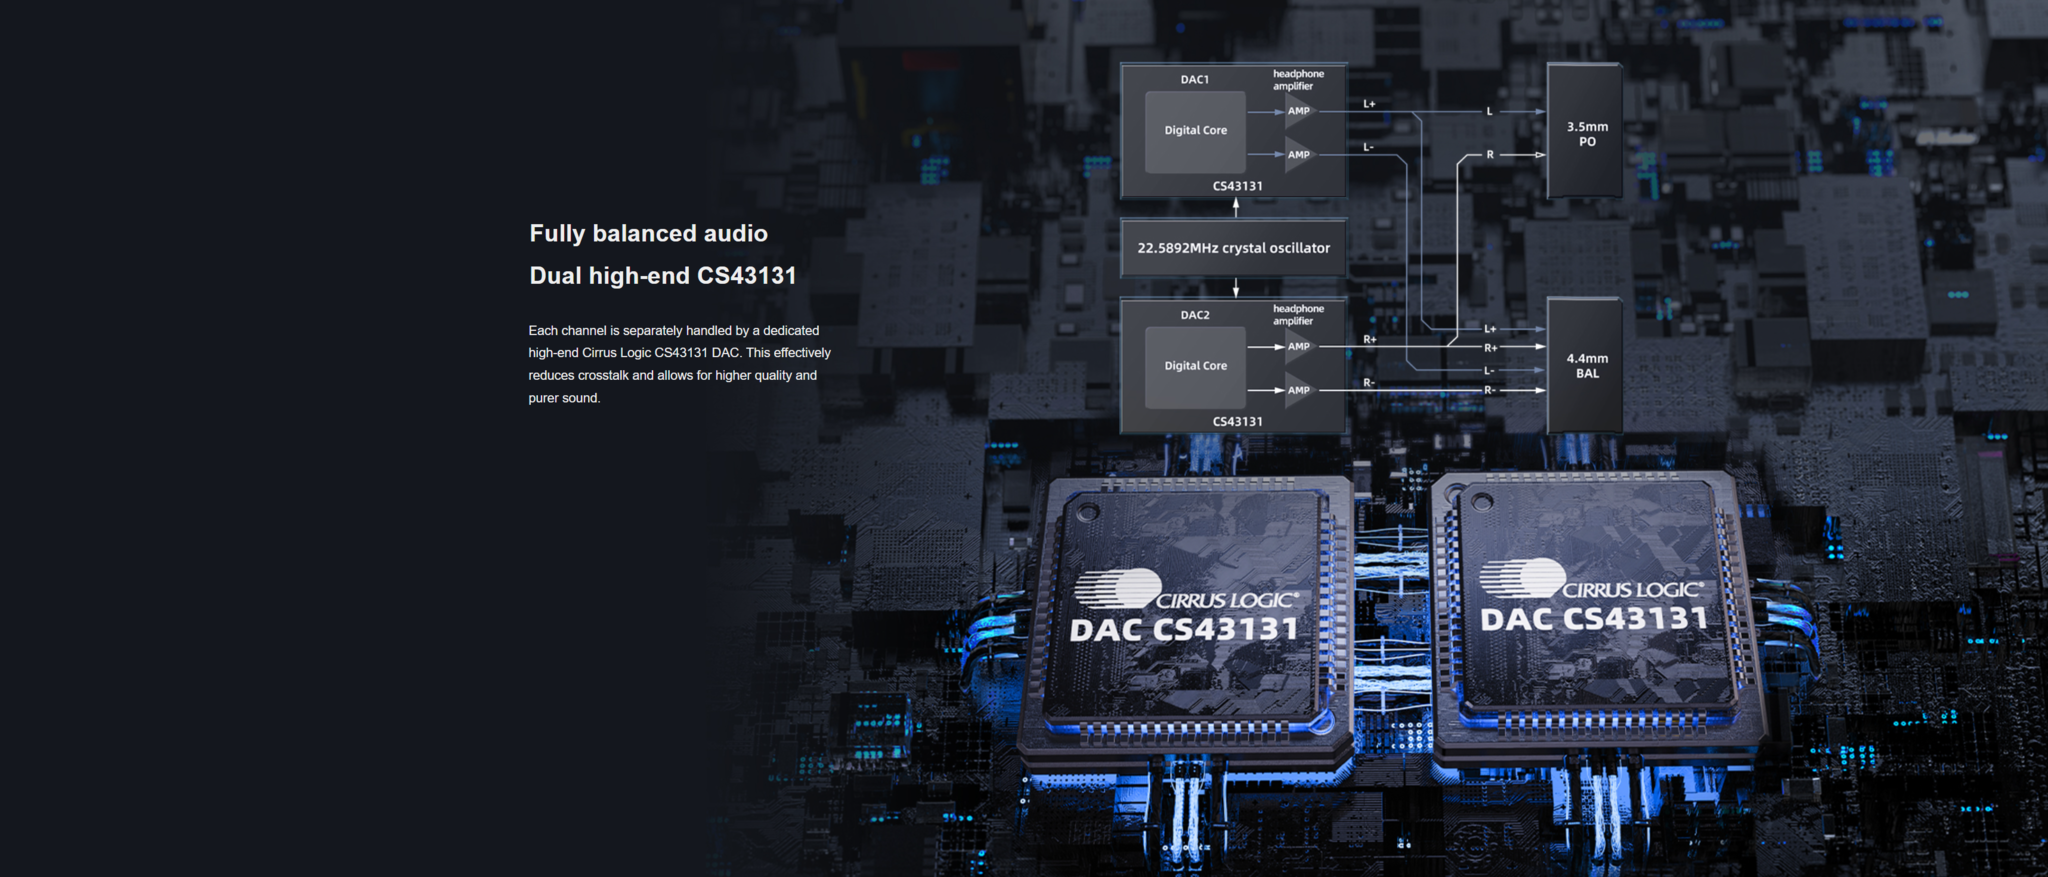Click the words "purer sound."
The image size is (2048, 877).
(564, 398)
